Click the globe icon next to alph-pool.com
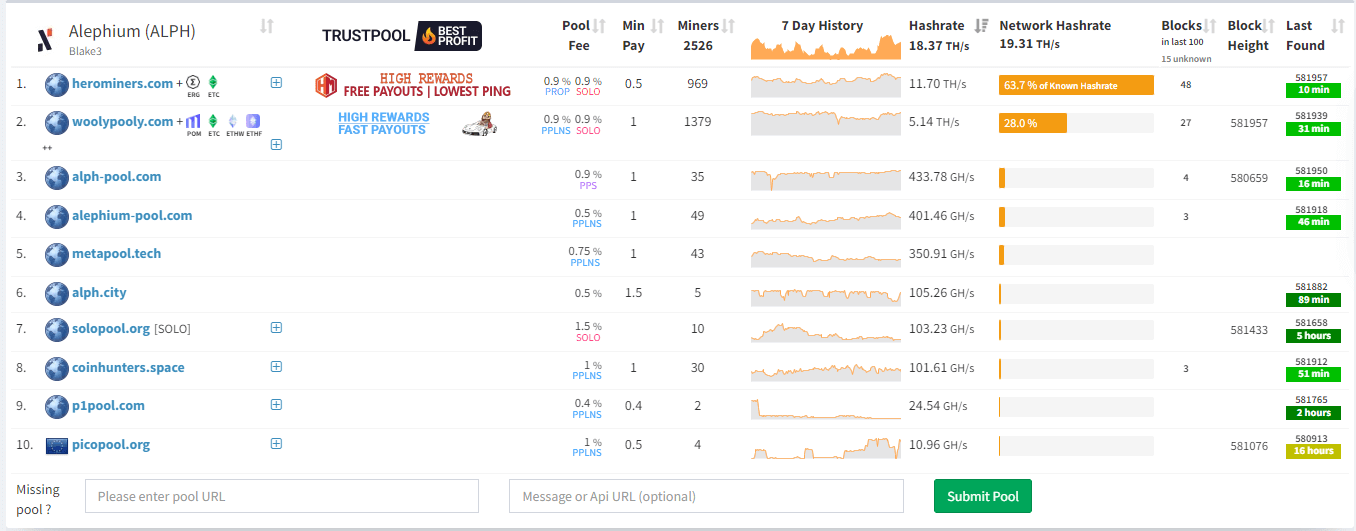The width and height of the screenshot is (1356, 531). point(57,178)
